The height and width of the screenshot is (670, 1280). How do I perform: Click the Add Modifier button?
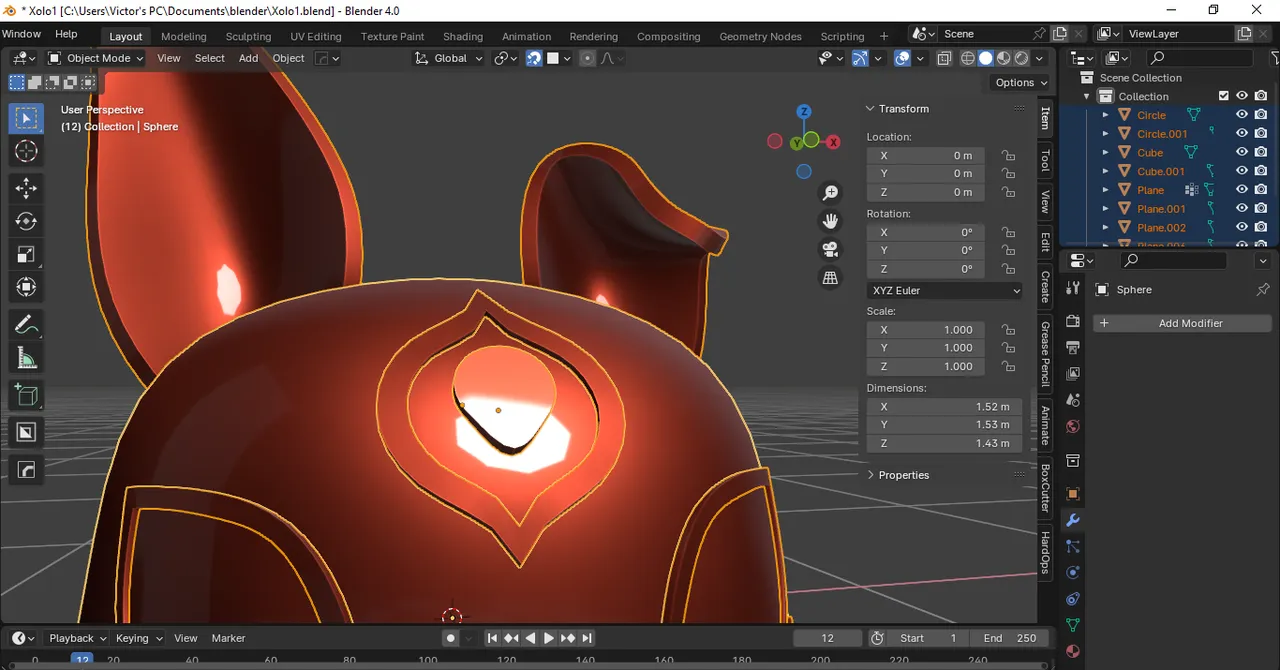tap(1182, 323)
